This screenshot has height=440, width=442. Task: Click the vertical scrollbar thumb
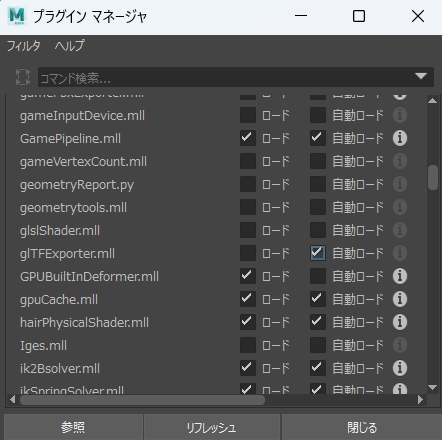pos(433,177)
